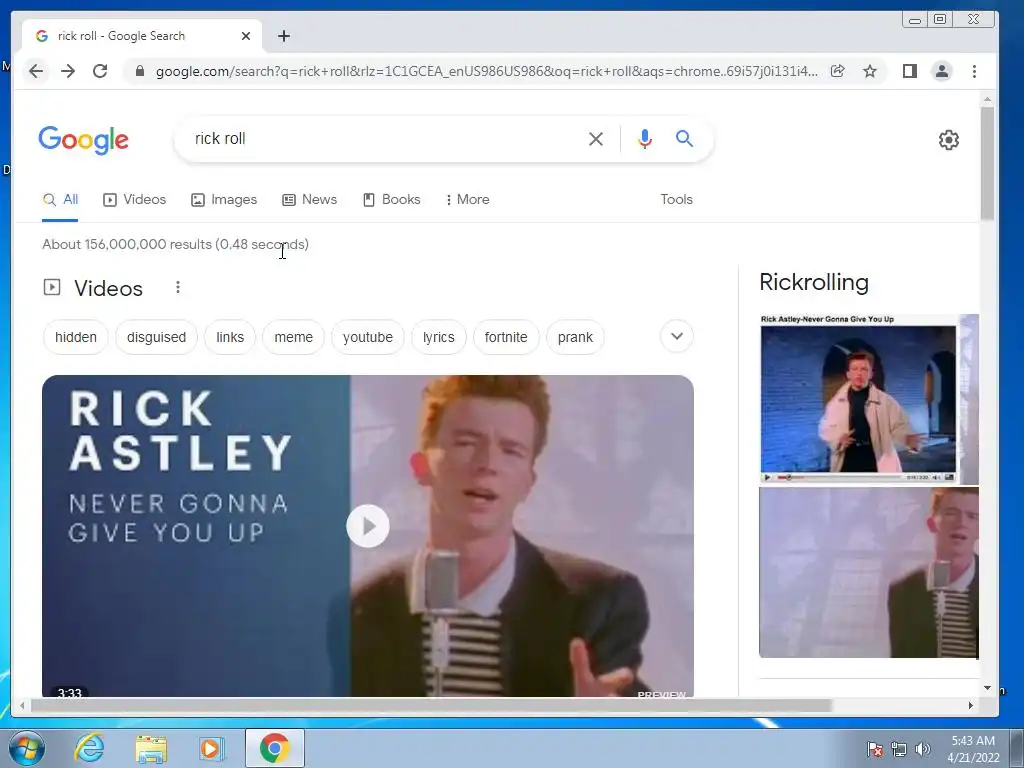Click the horizontal scrollbar thumb
This screenshot has width=1024, height=768.
(431, 705)
